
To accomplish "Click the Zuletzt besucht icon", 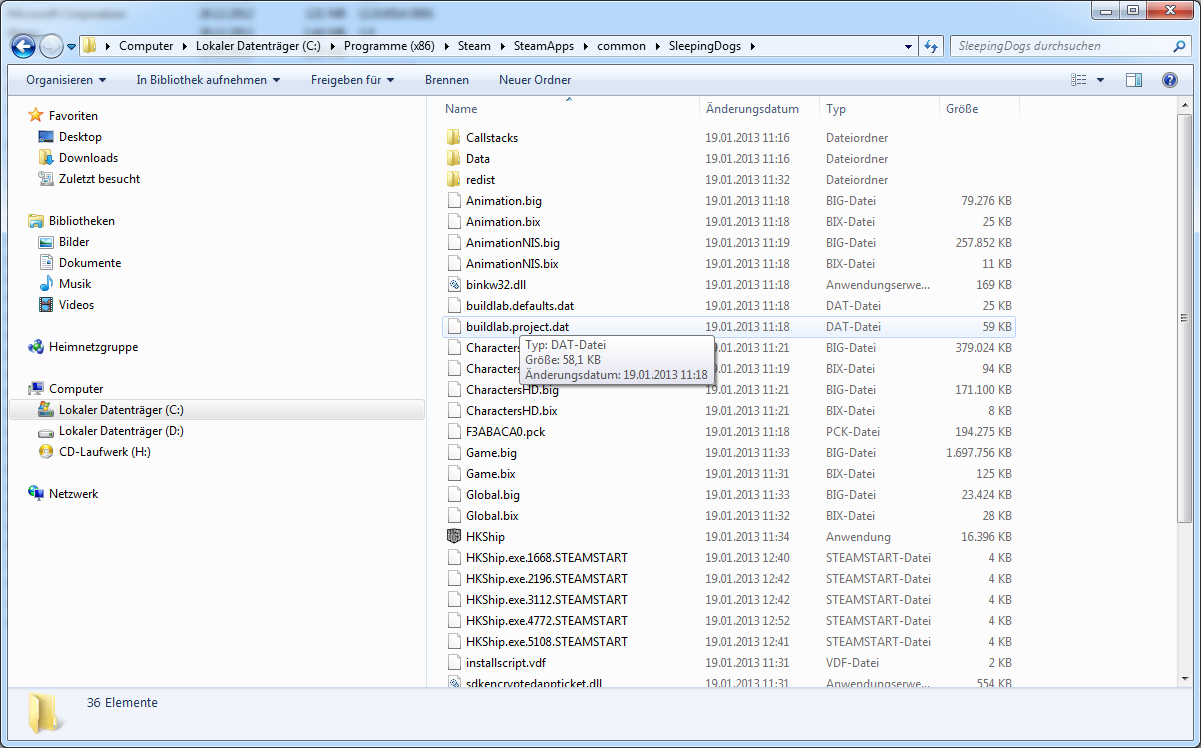I will [46, 179].
